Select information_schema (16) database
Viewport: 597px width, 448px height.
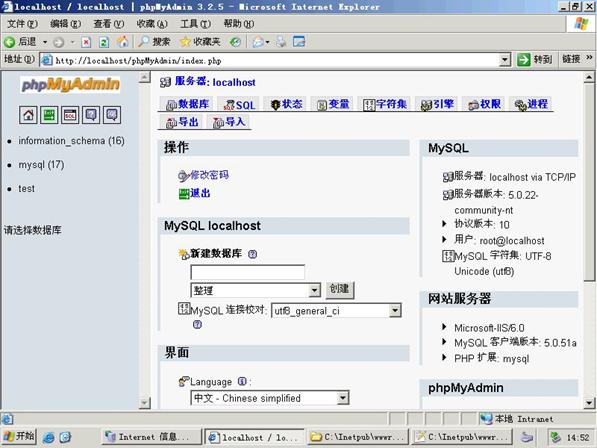71,141
